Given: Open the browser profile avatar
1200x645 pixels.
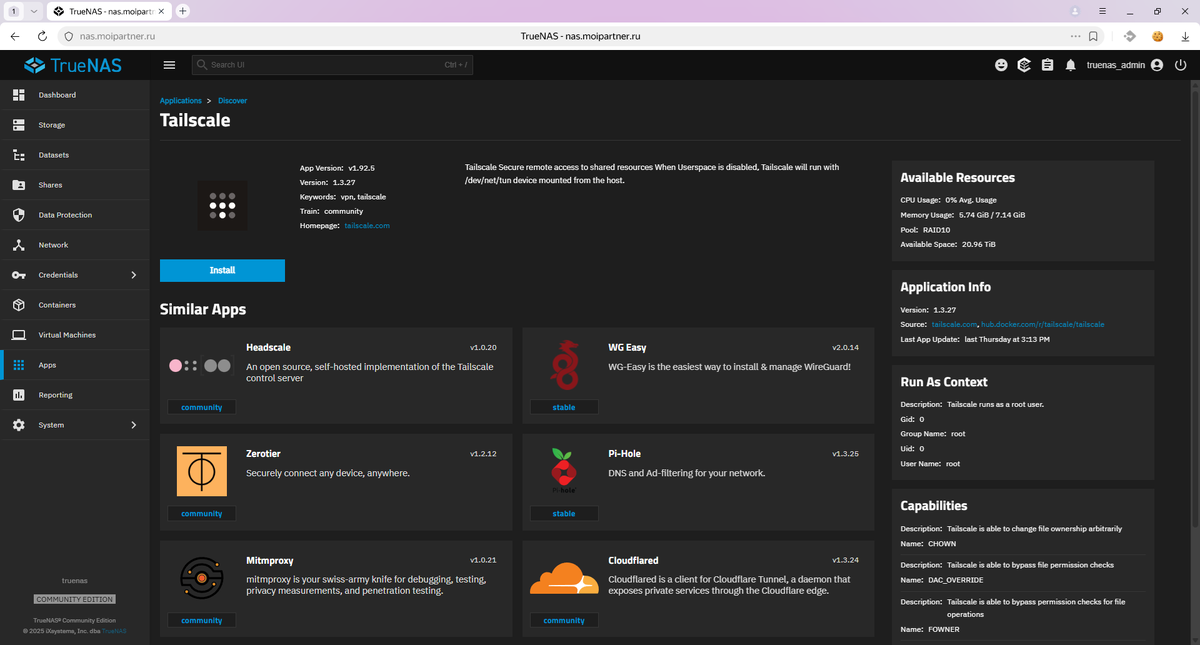Looking at the screenshot, I should pyautogui.click(x=1075, y=11).
